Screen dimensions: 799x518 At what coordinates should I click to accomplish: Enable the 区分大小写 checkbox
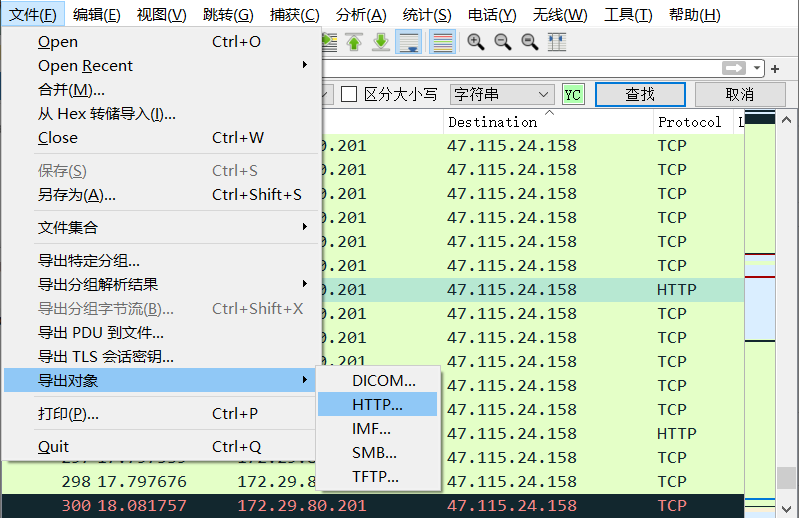[350, 94]
